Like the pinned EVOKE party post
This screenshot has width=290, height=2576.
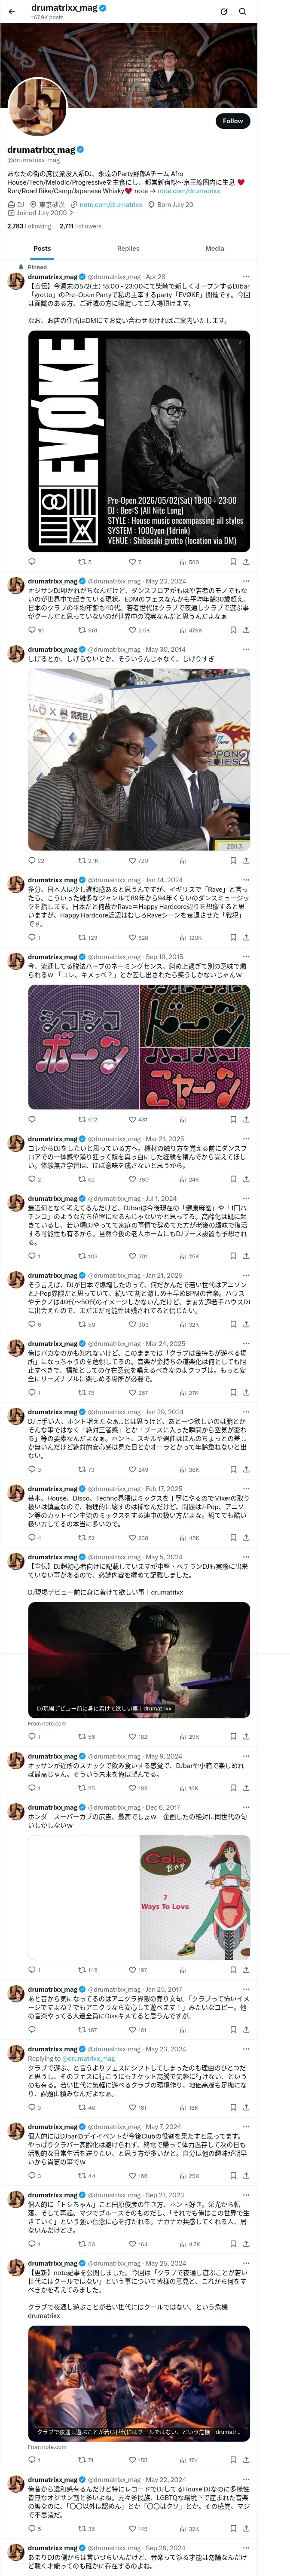[x=134, y=562]
